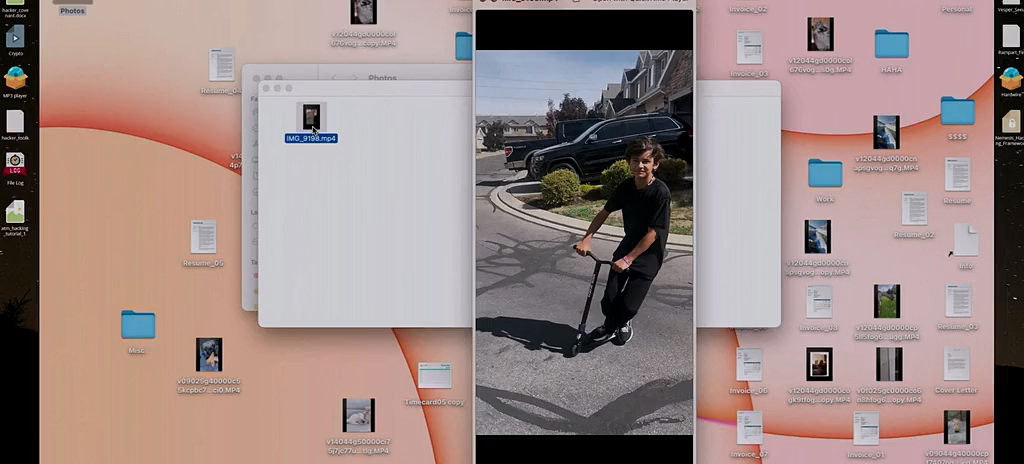
Task: Select the atm_hacking_tutorial_1 image file
Action: pyautogui.click(x=15, y=211)
